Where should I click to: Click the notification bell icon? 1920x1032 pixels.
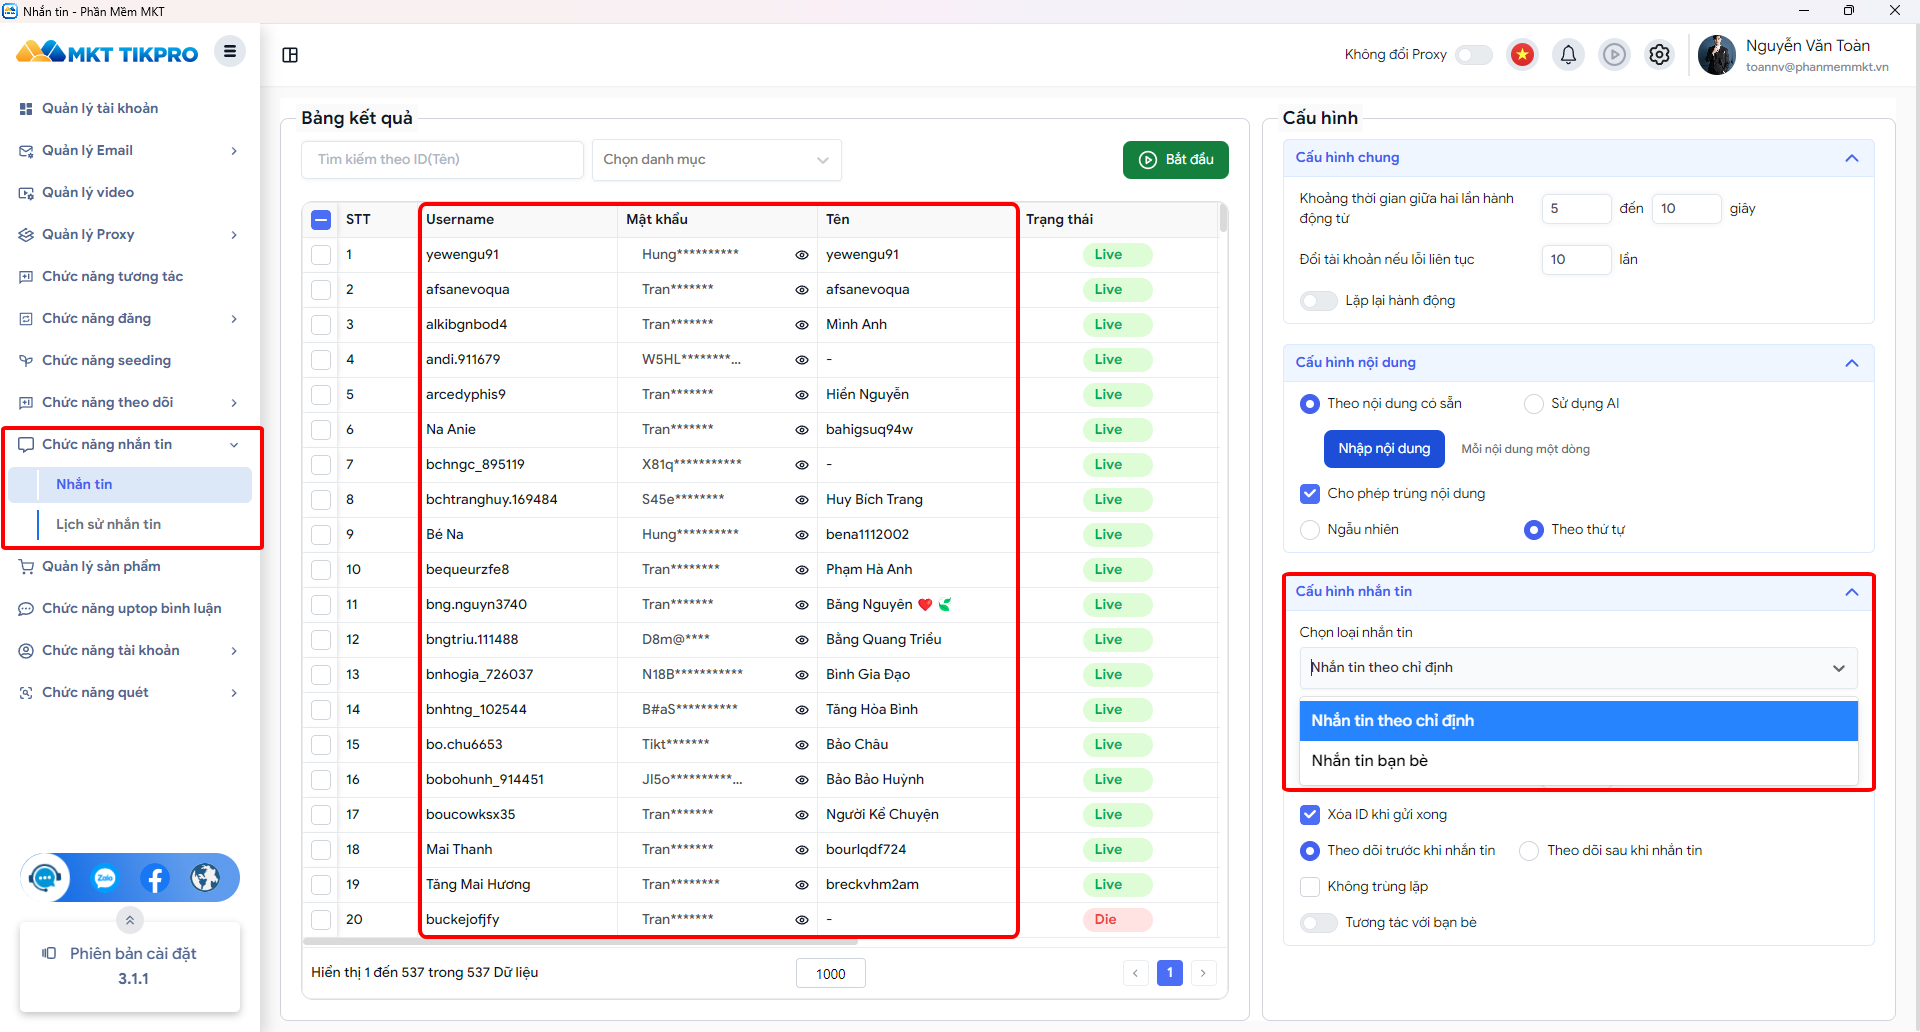pyautogui.click(x=1568, y=54)
